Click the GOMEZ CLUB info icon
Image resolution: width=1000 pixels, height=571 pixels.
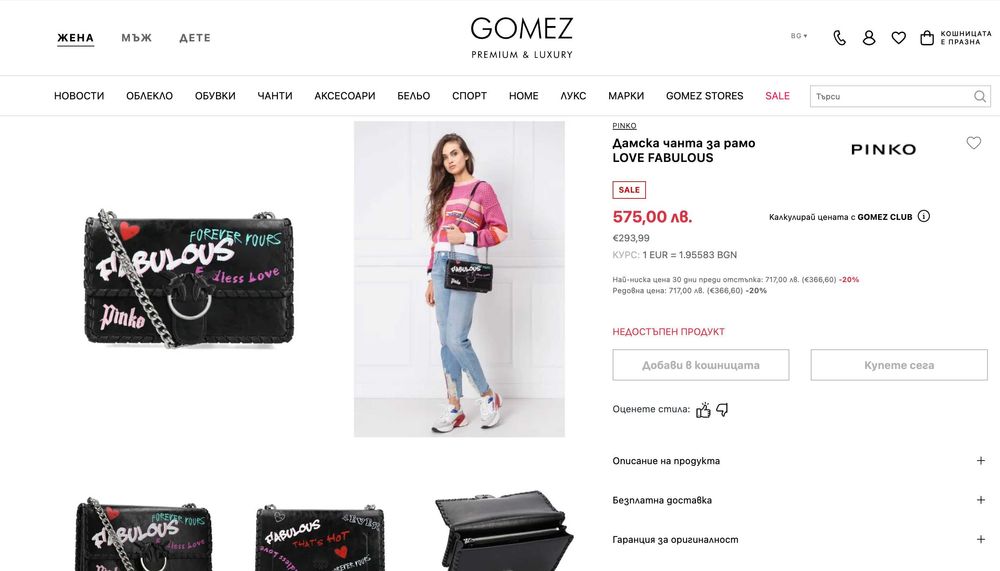click(923, 216)
